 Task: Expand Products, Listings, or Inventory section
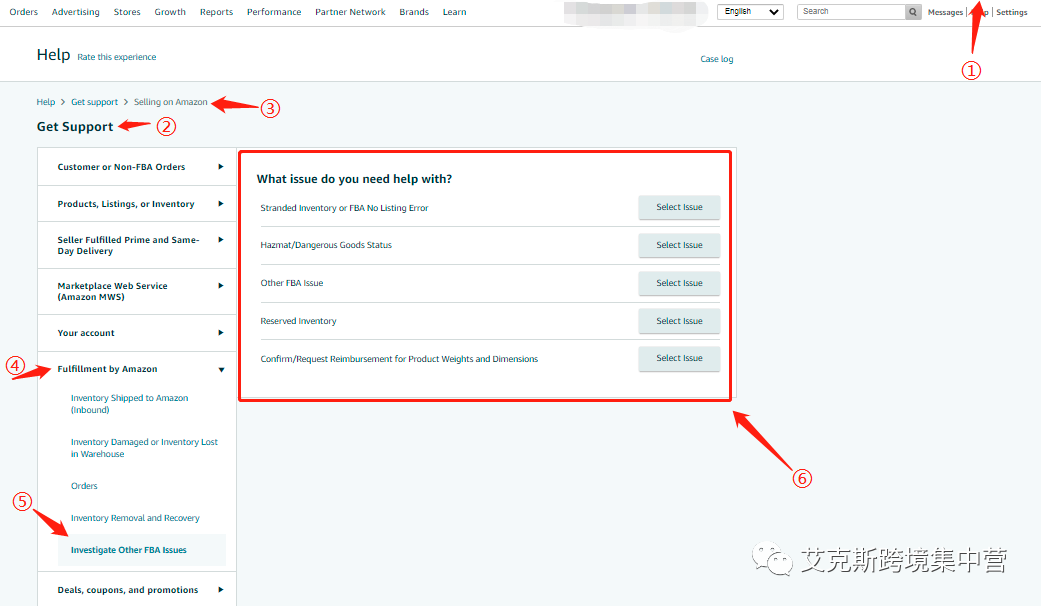[136, 204]
